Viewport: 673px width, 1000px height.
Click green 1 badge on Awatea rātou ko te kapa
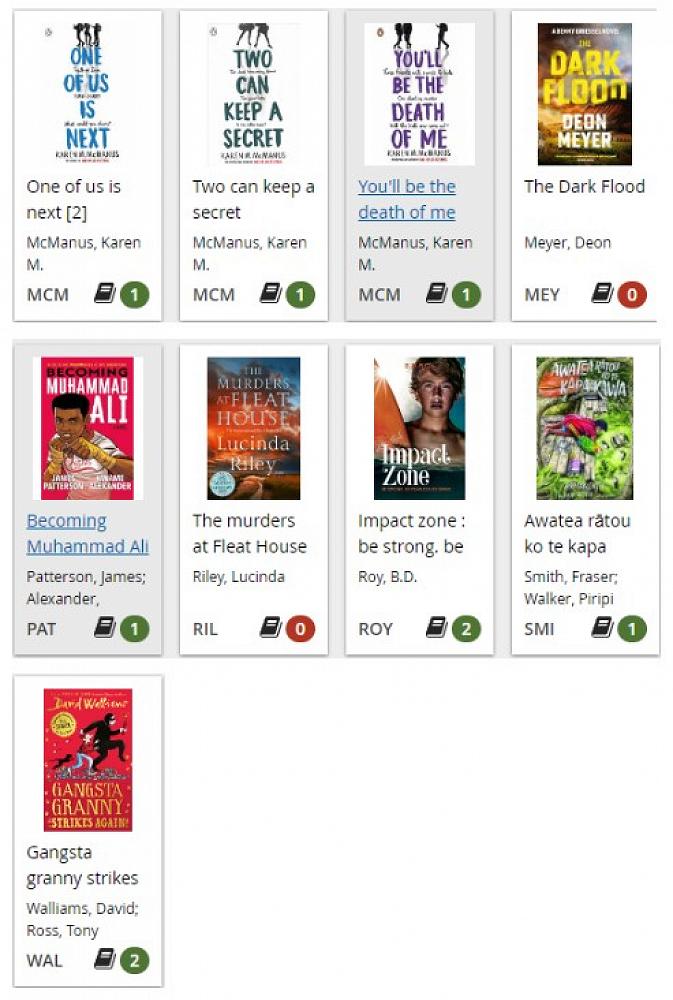point(632,629)
